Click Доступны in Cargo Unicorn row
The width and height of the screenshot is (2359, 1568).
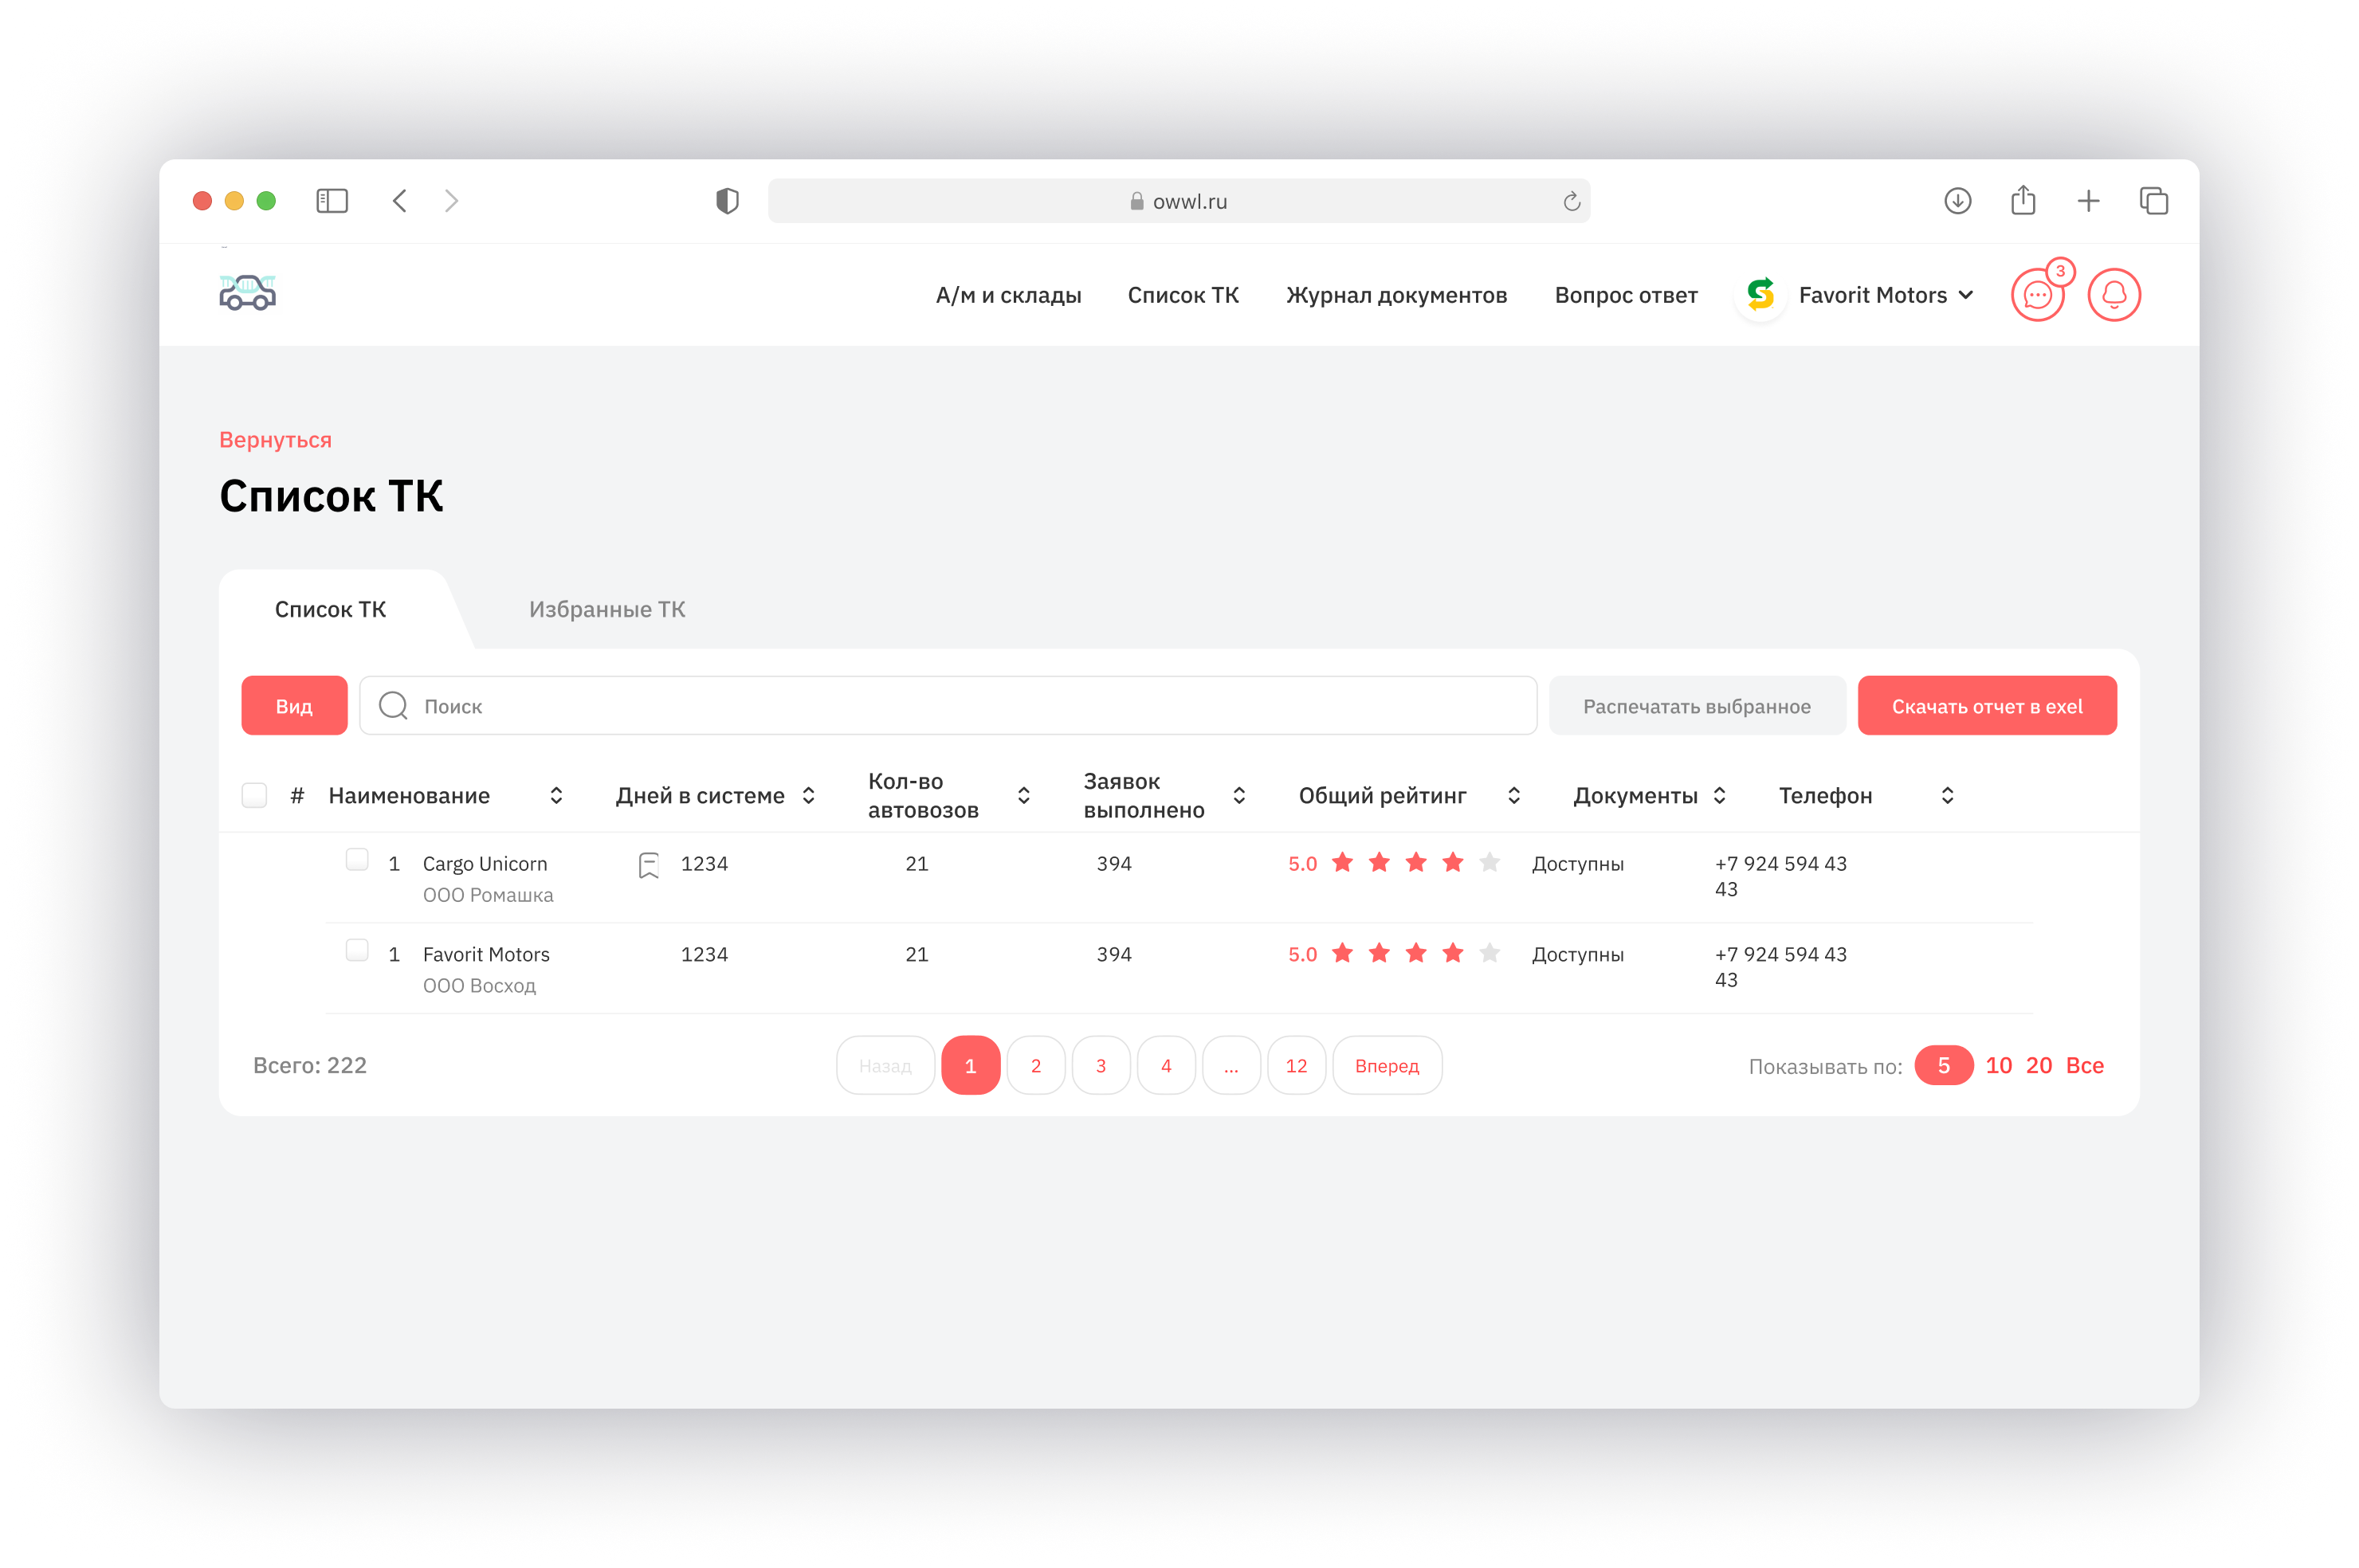point(1577,864)
